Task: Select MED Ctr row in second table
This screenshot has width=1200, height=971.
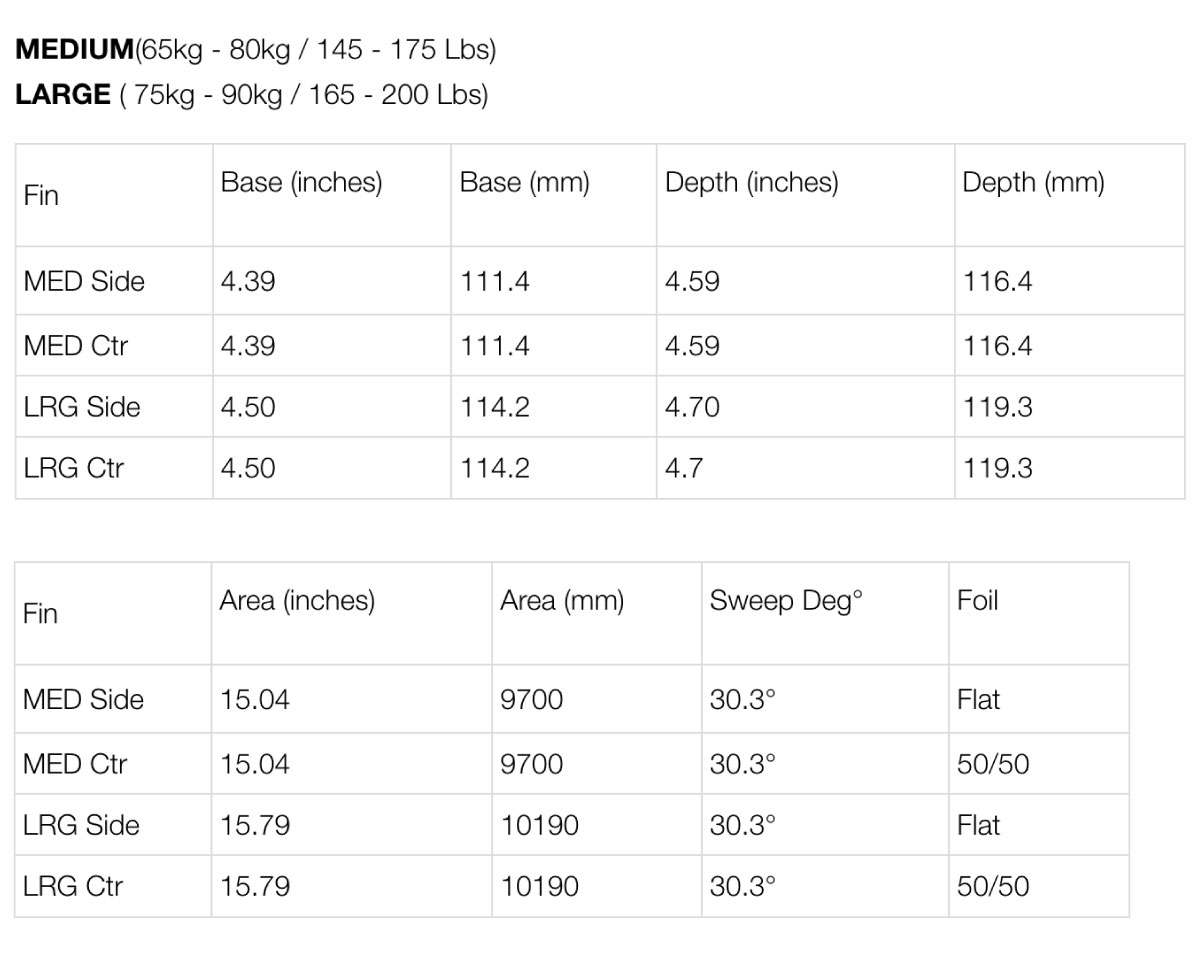Action: pyautogui.click(x=572, y=764)
